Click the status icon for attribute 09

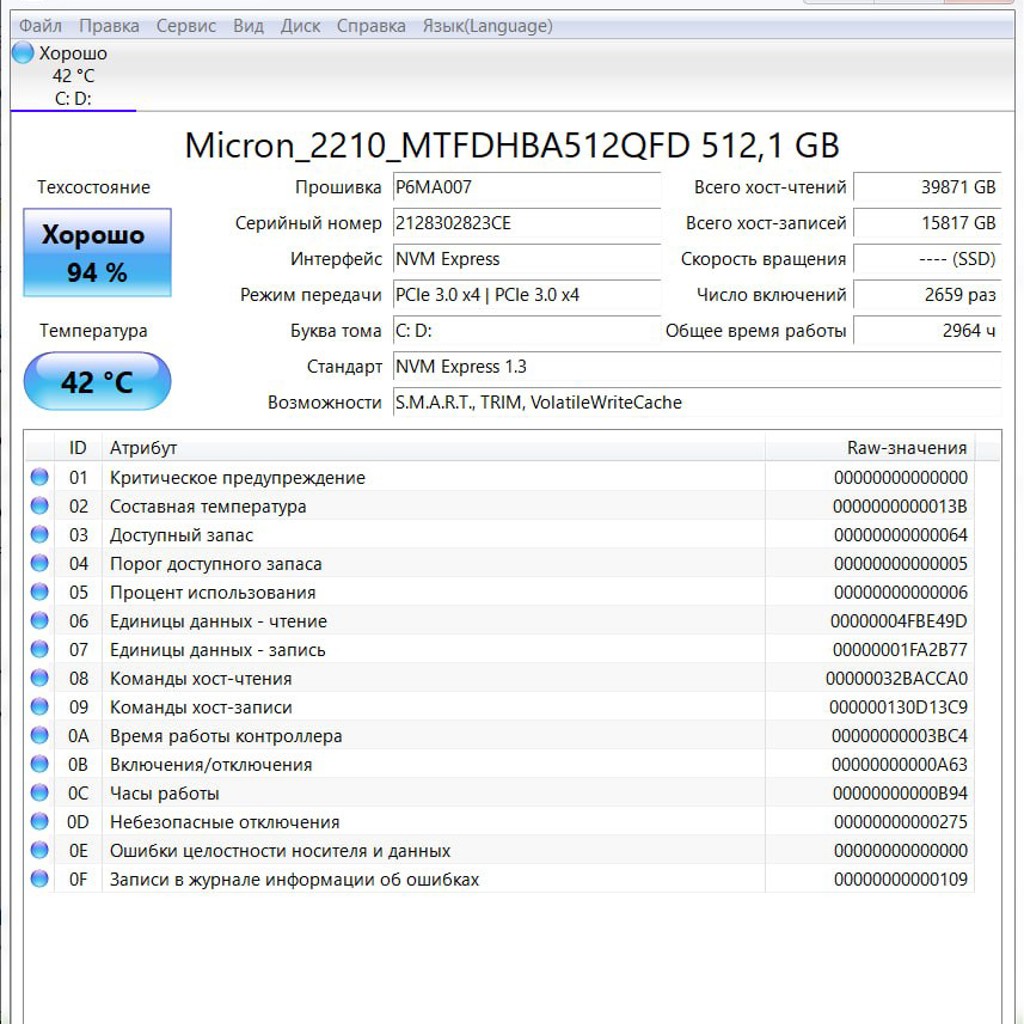40,707
